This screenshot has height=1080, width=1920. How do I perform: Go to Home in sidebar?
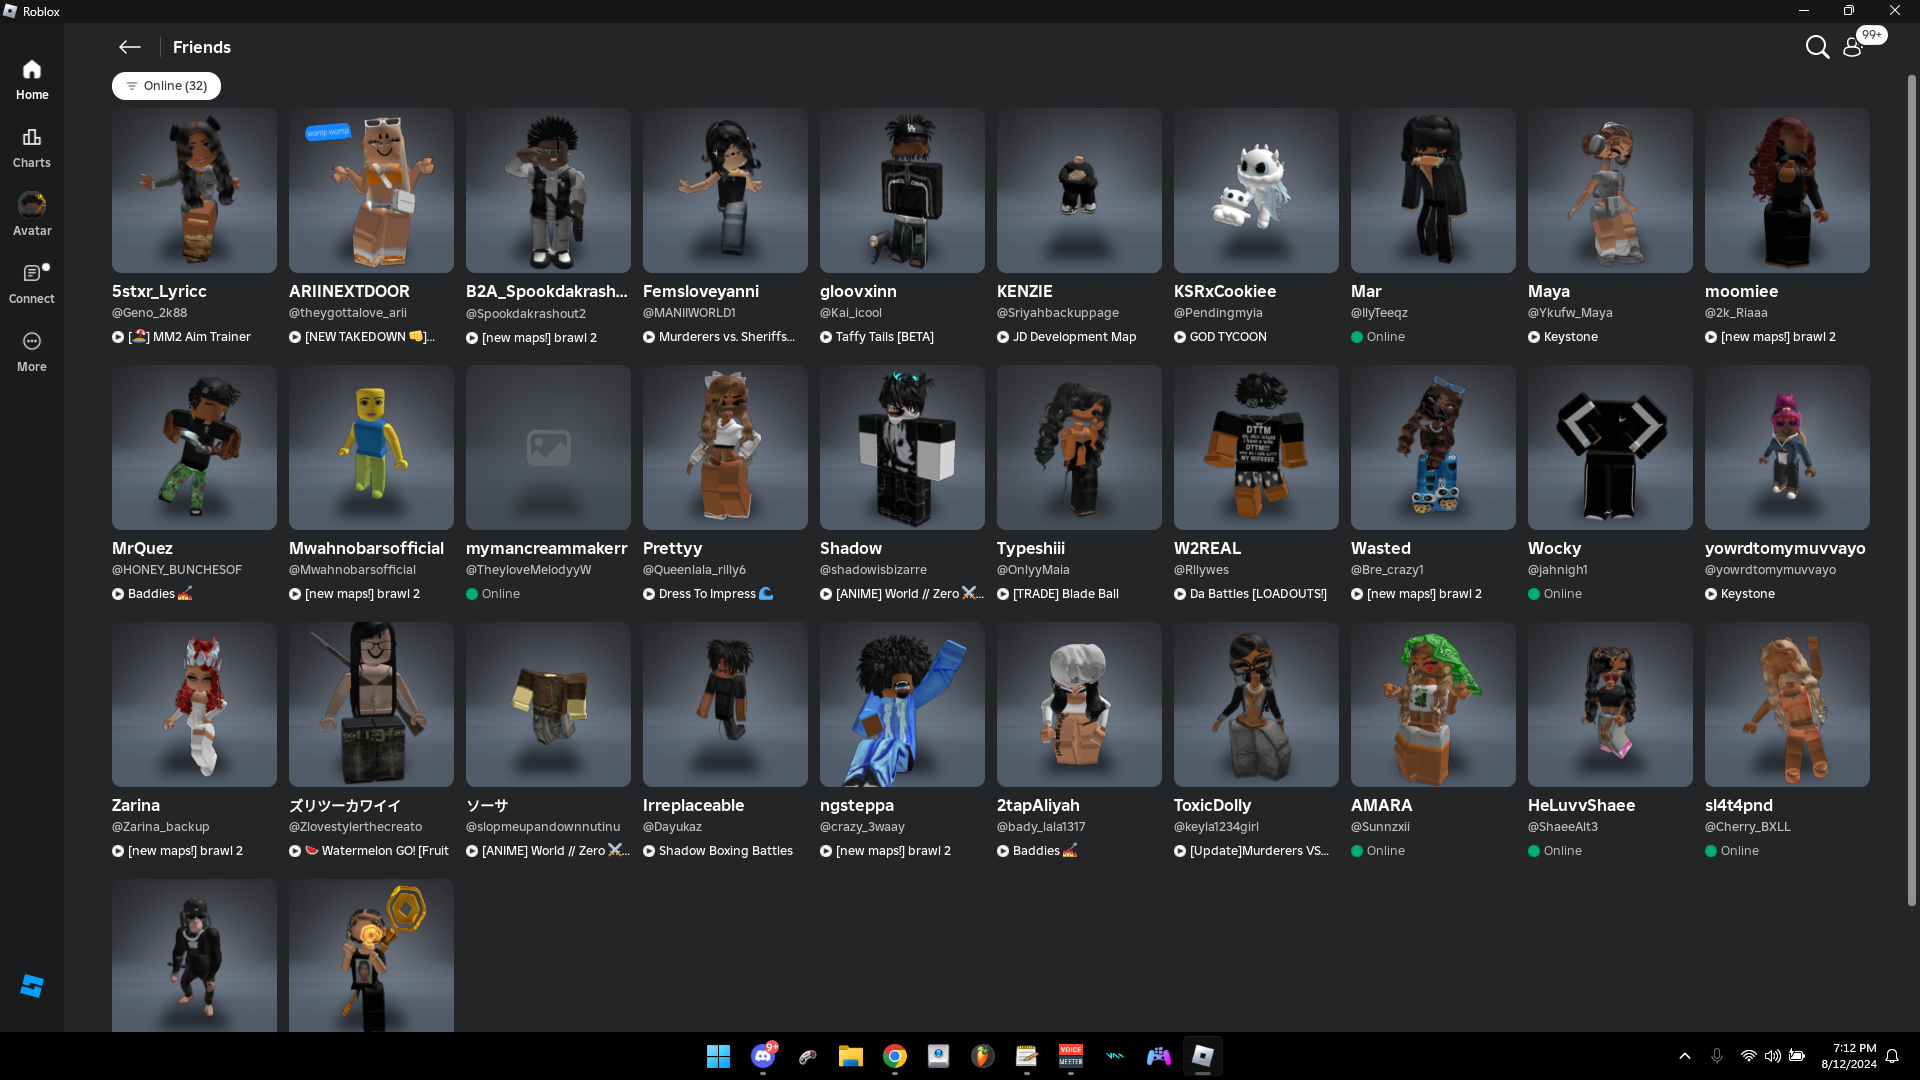click(x=32, y=79)
